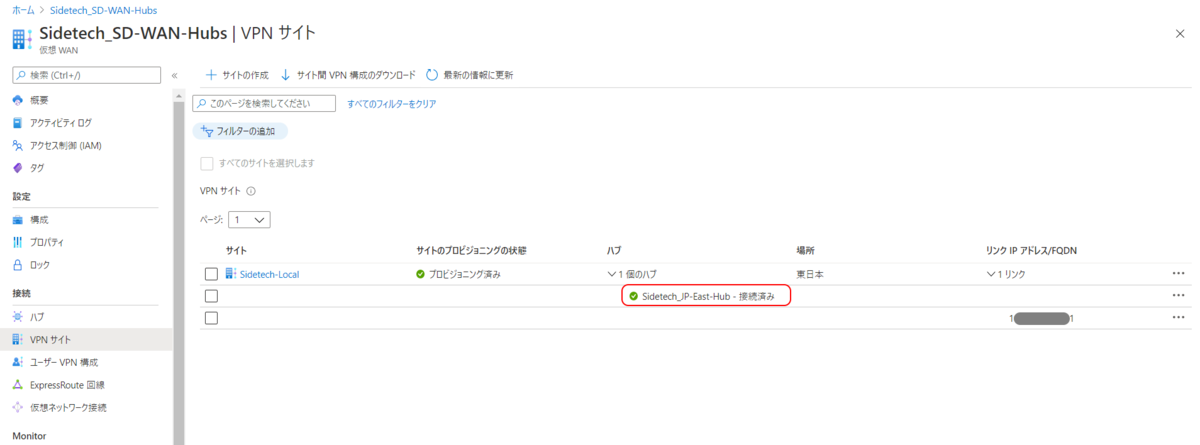Click the sidebar vertical scrollbar
1200x445 pixels.
point(178,268)
